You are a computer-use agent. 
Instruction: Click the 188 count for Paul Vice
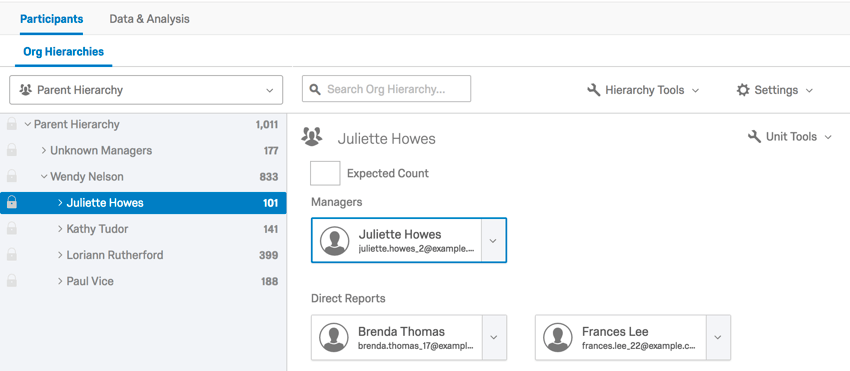269,281
